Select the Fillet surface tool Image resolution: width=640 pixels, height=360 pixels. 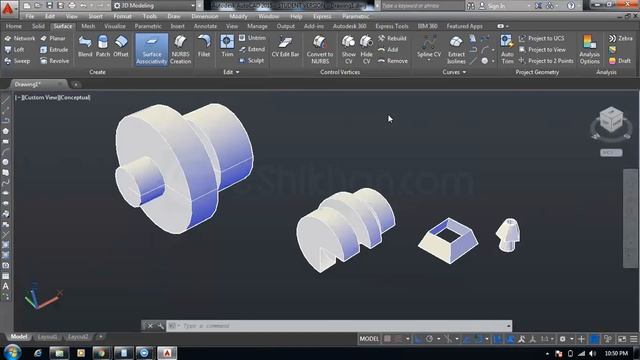[204, 46]
